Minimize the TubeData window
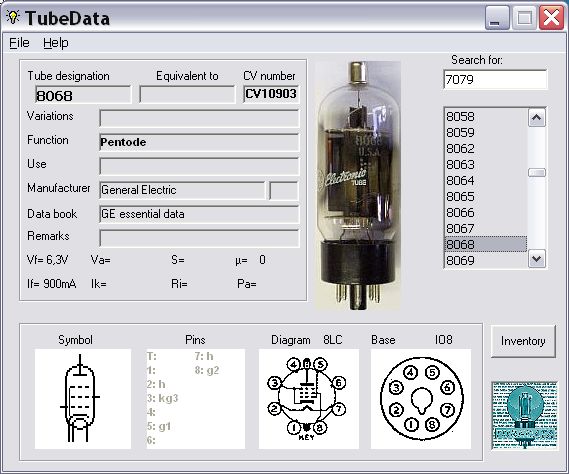Image resolution: width=569 pixels, height=474 pixels. coord(497,18)
